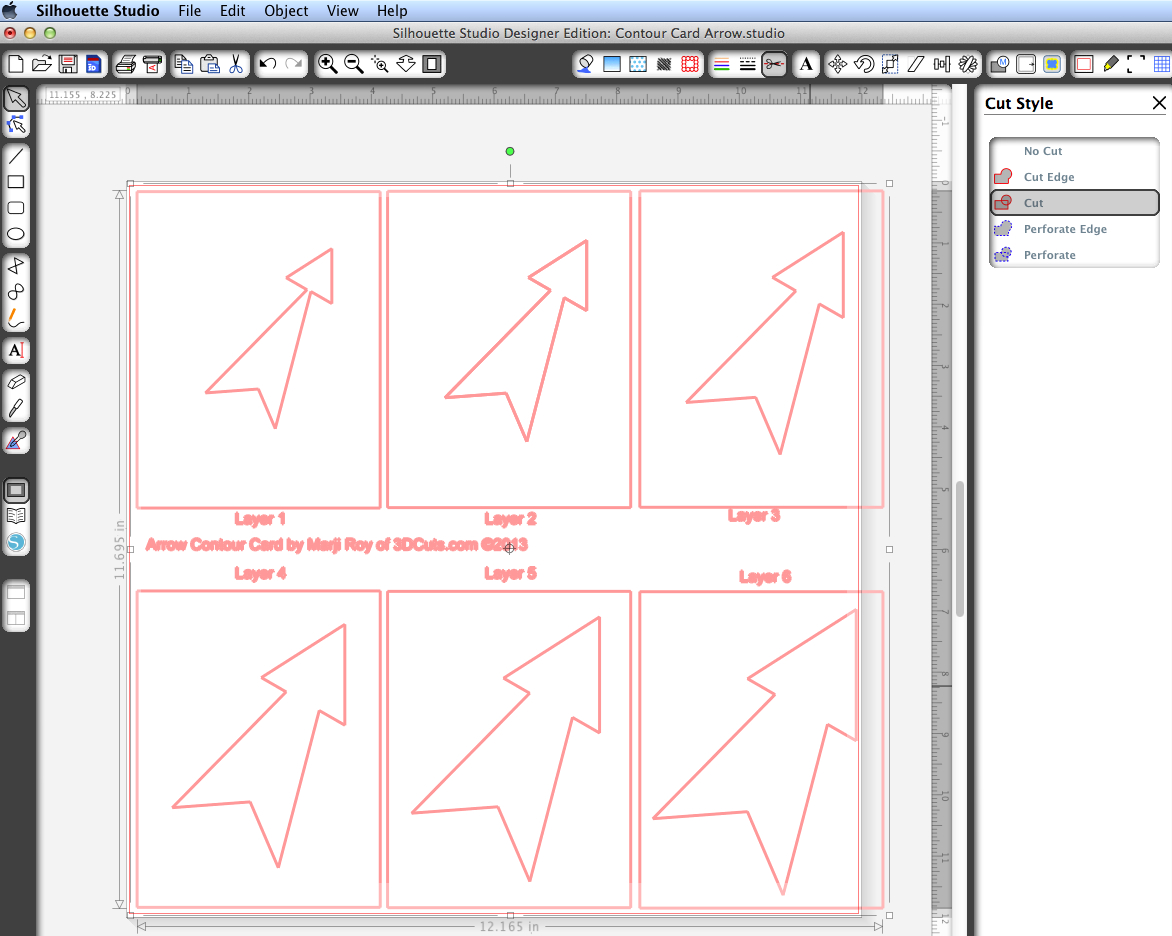1172x936 pixels.
Task: Select the Cut style option
Action: tap(1075, 203)
